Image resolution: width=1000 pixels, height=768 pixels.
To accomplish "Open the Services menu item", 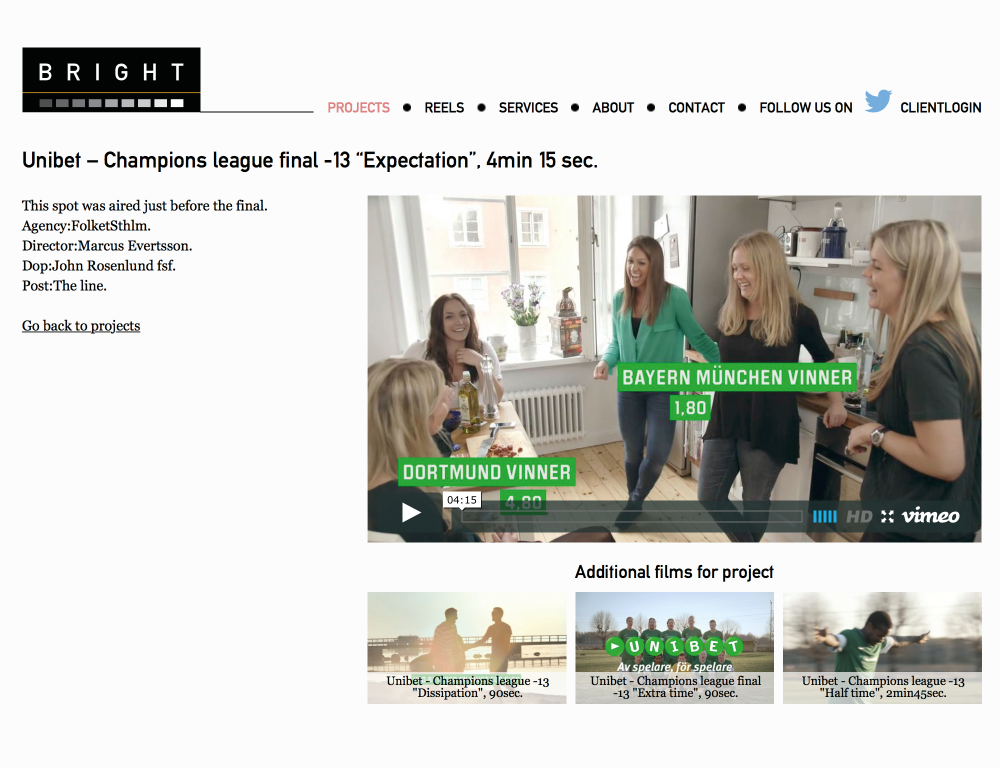I will click(x=528, y=108).
